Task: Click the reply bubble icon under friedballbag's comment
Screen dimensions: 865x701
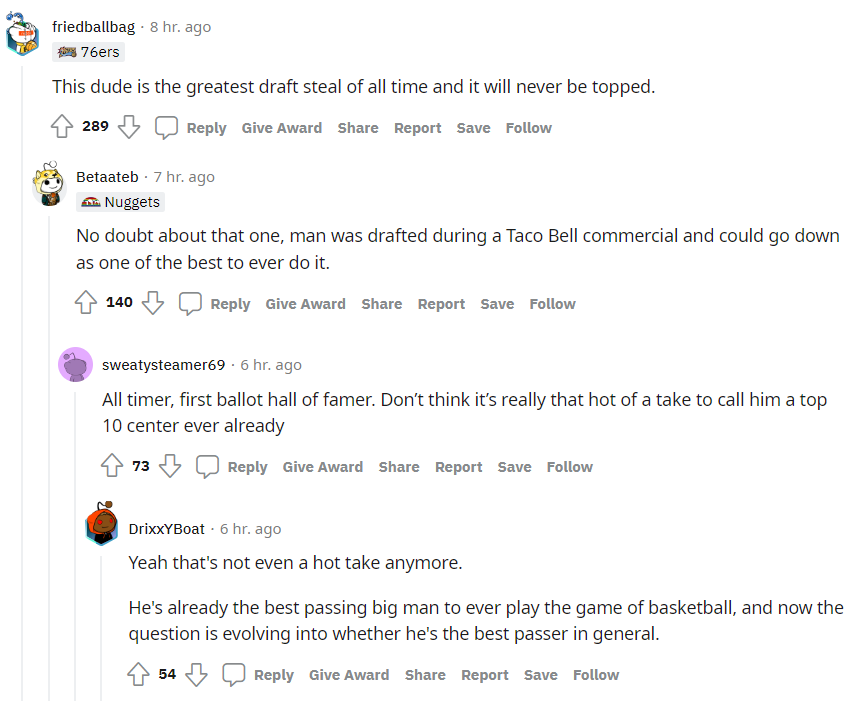Action: (166, 128)
